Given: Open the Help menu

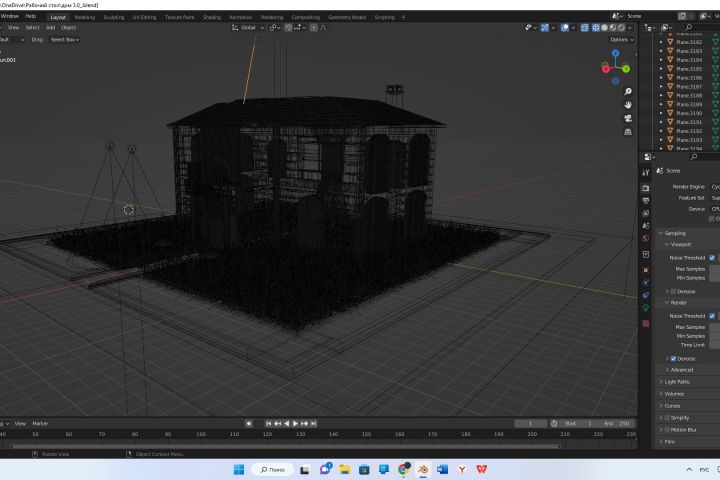Looking at the screenshot, I should pyautogui.click(x=30, y=16).
